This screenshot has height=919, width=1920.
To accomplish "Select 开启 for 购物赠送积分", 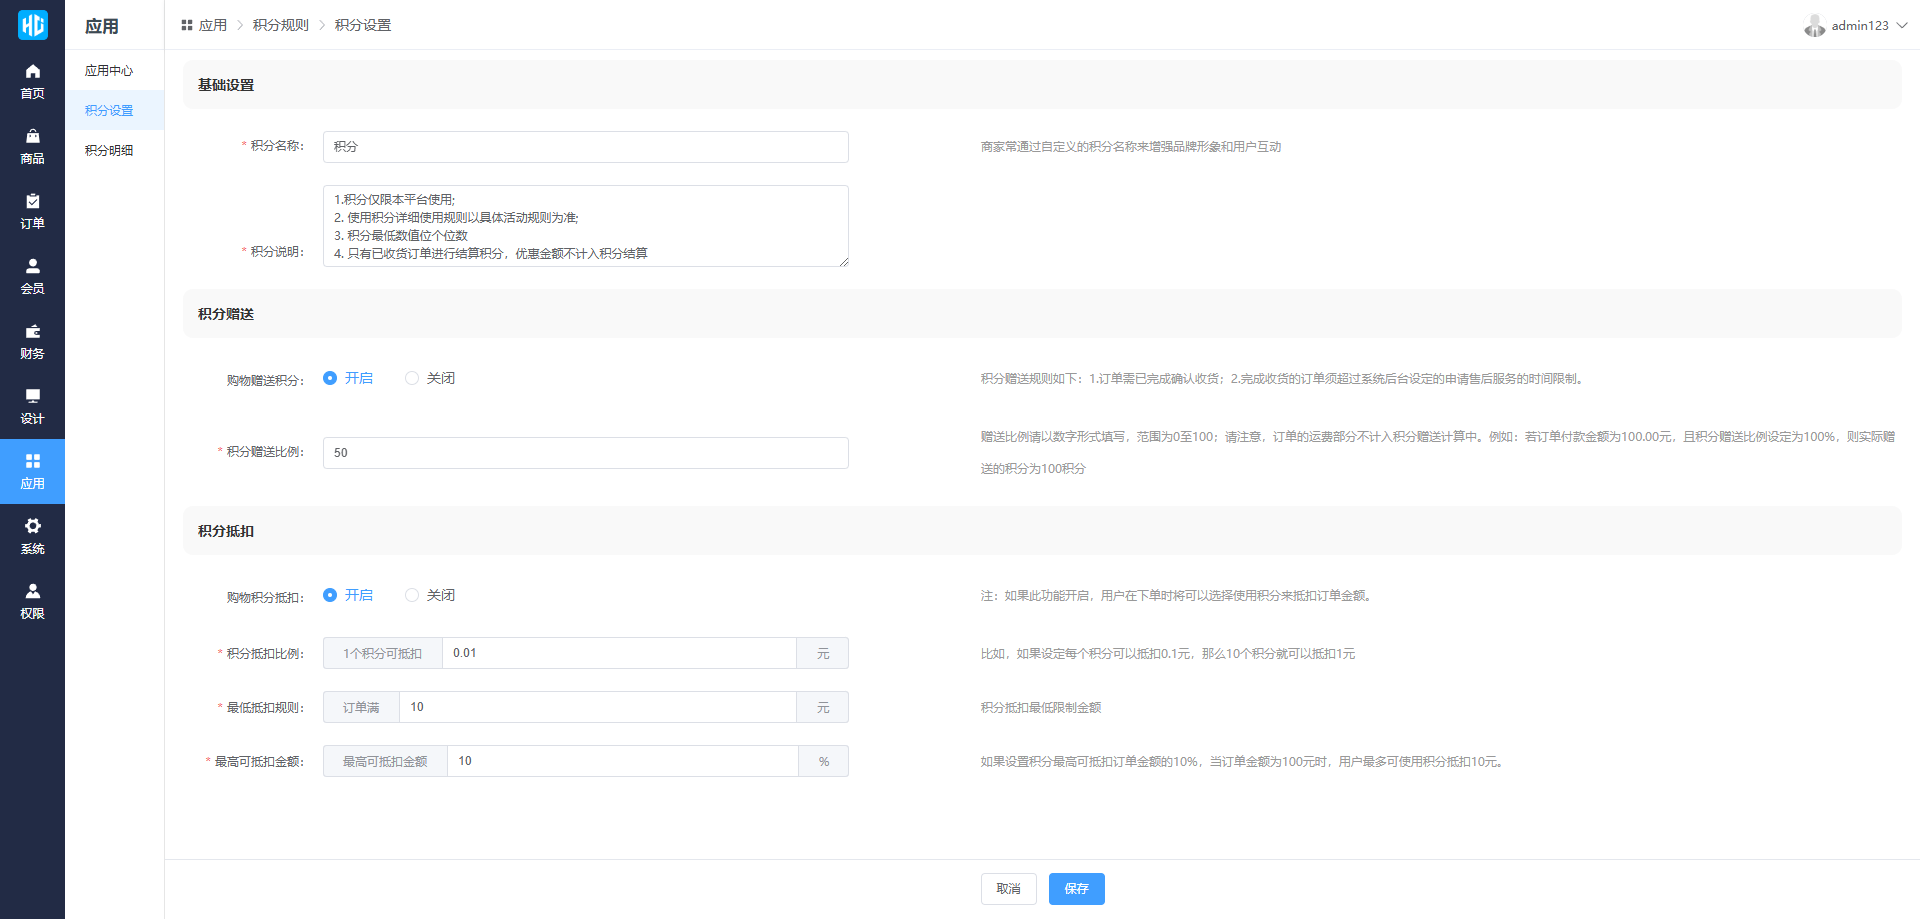I will (330, 378).
